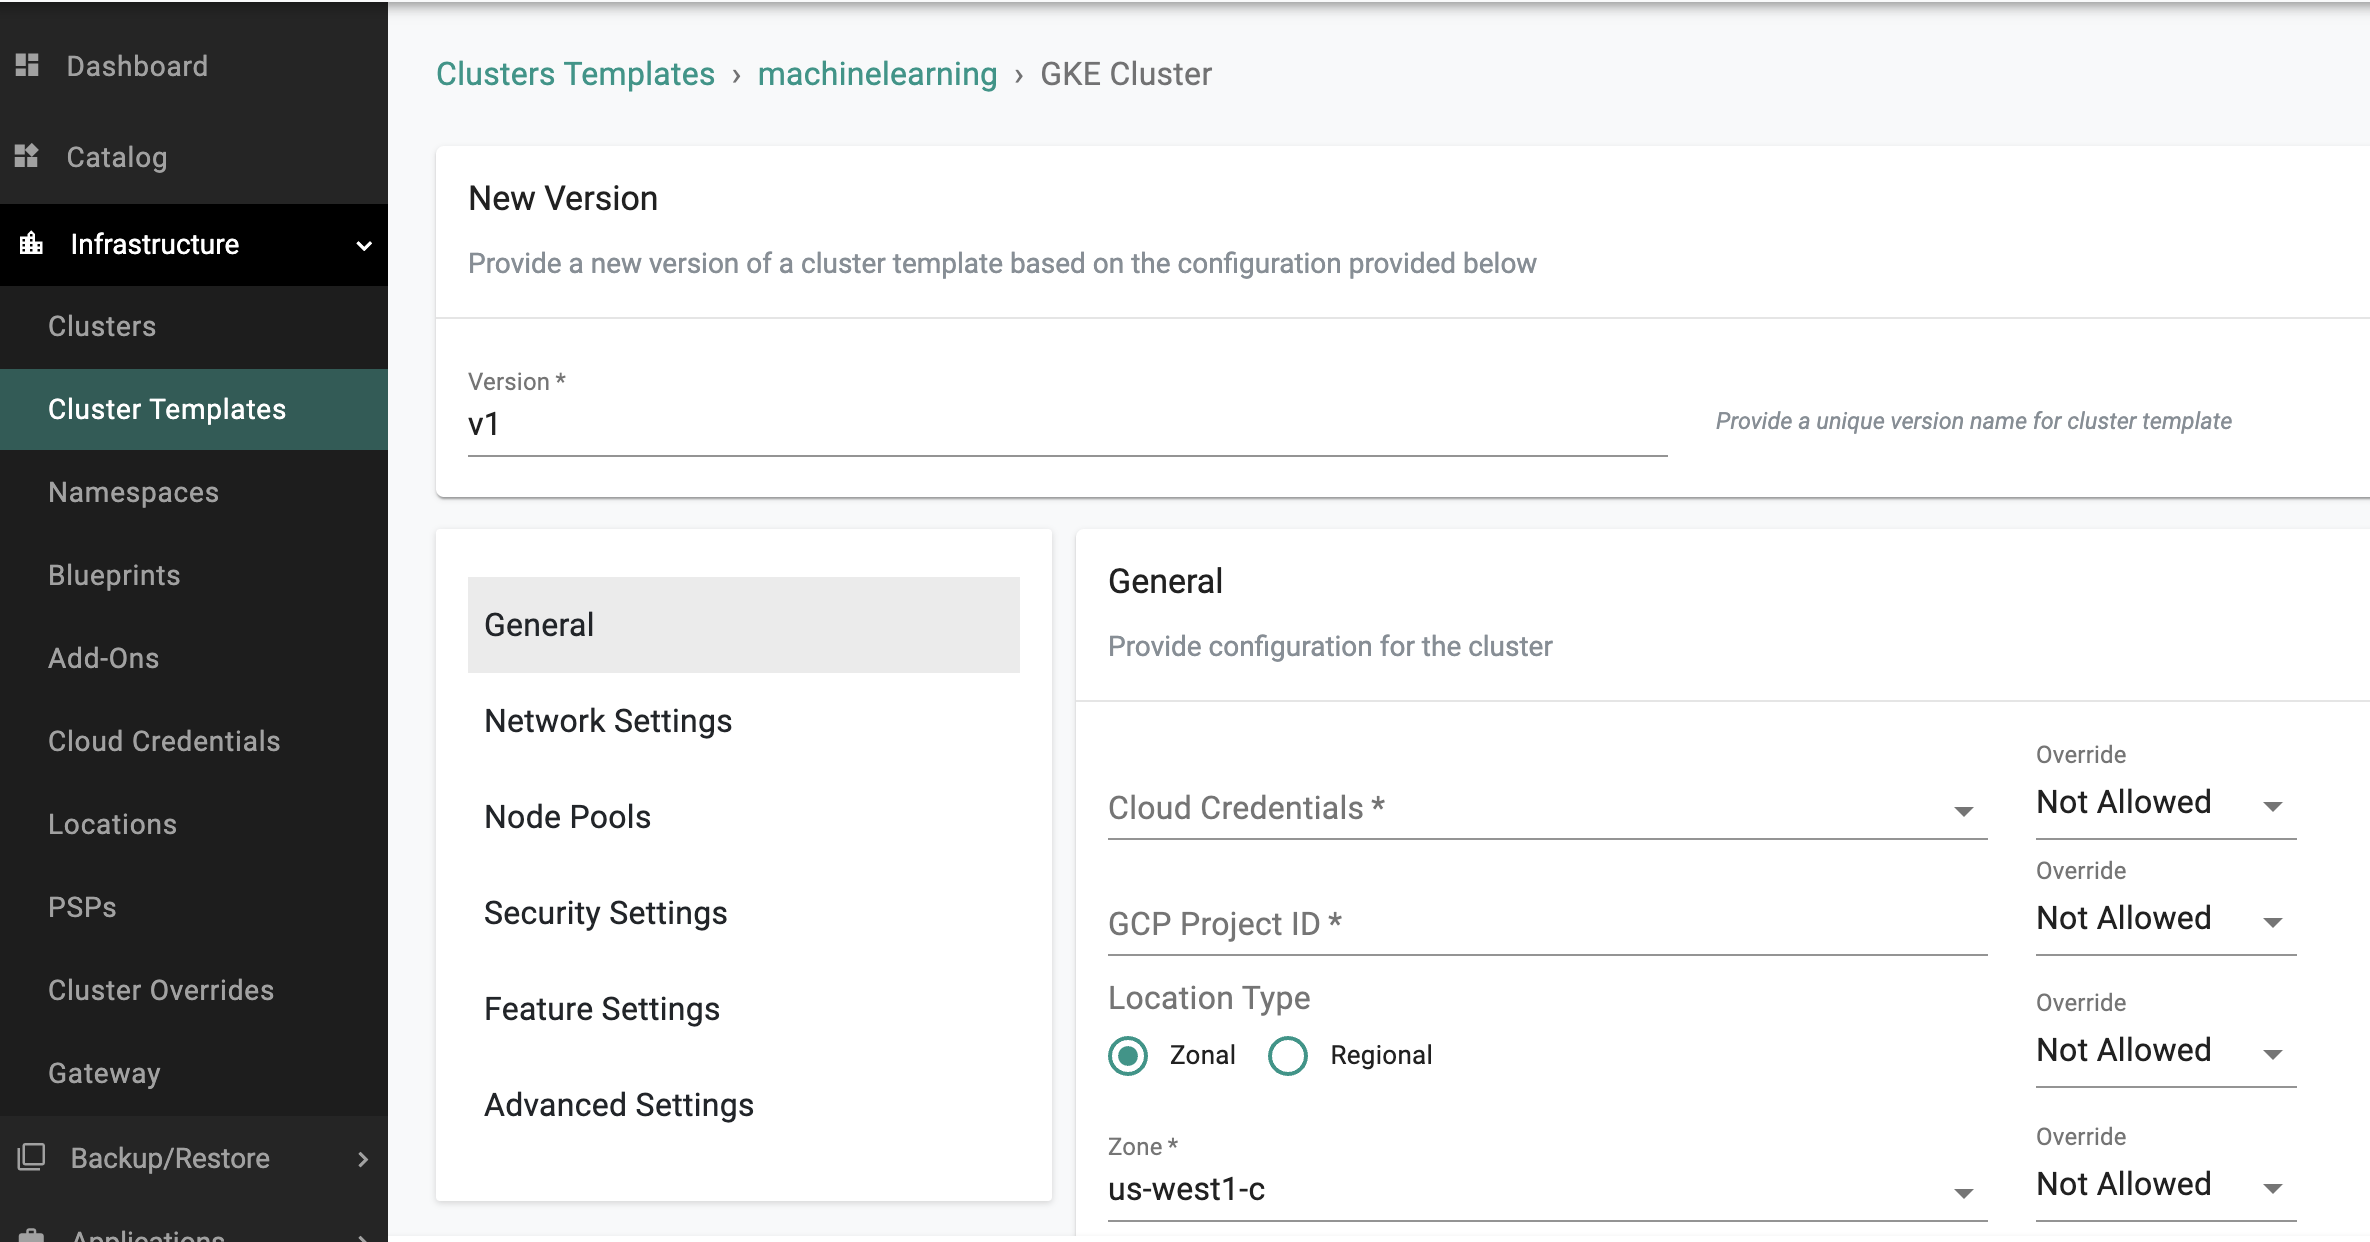
Task: Click the Dashboard grid icon
Action: click(27, 65)
